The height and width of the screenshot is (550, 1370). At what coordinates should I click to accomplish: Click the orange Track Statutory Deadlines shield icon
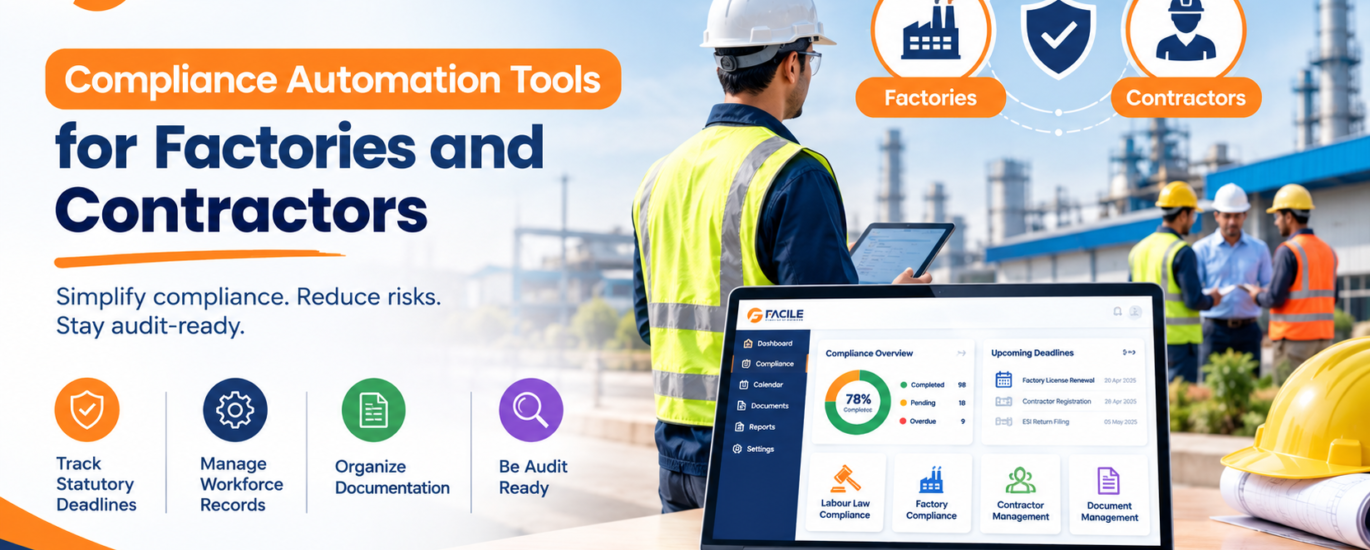(x=87, y=410)
